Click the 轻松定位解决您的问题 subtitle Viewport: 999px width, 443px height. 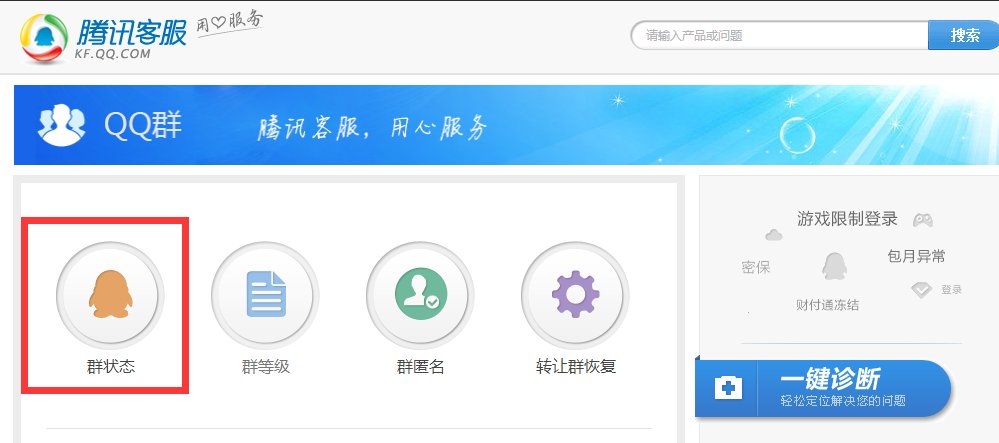tap(843, 401)
